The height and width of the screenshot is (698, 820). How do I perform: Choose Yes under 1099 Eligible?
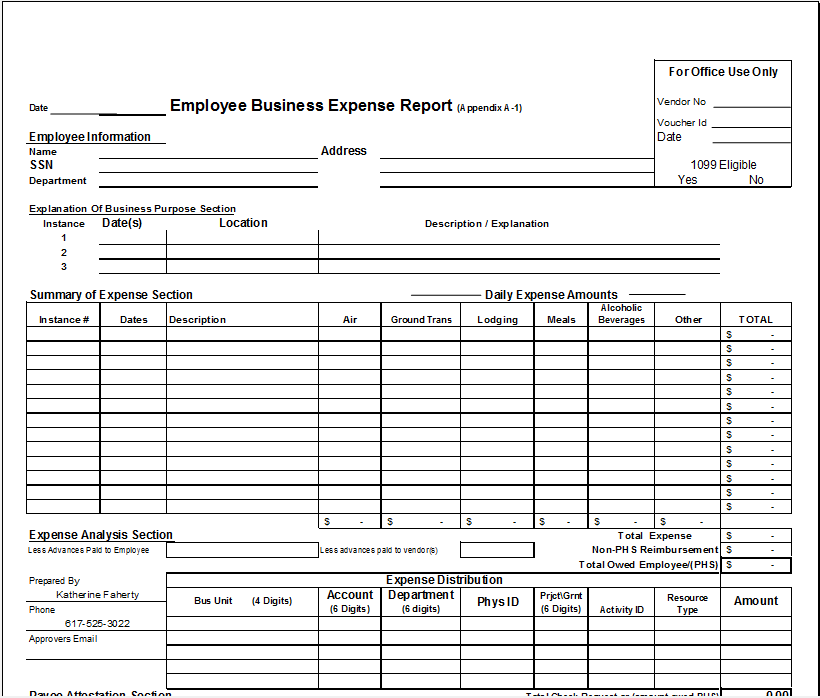(x=688, y=180)
